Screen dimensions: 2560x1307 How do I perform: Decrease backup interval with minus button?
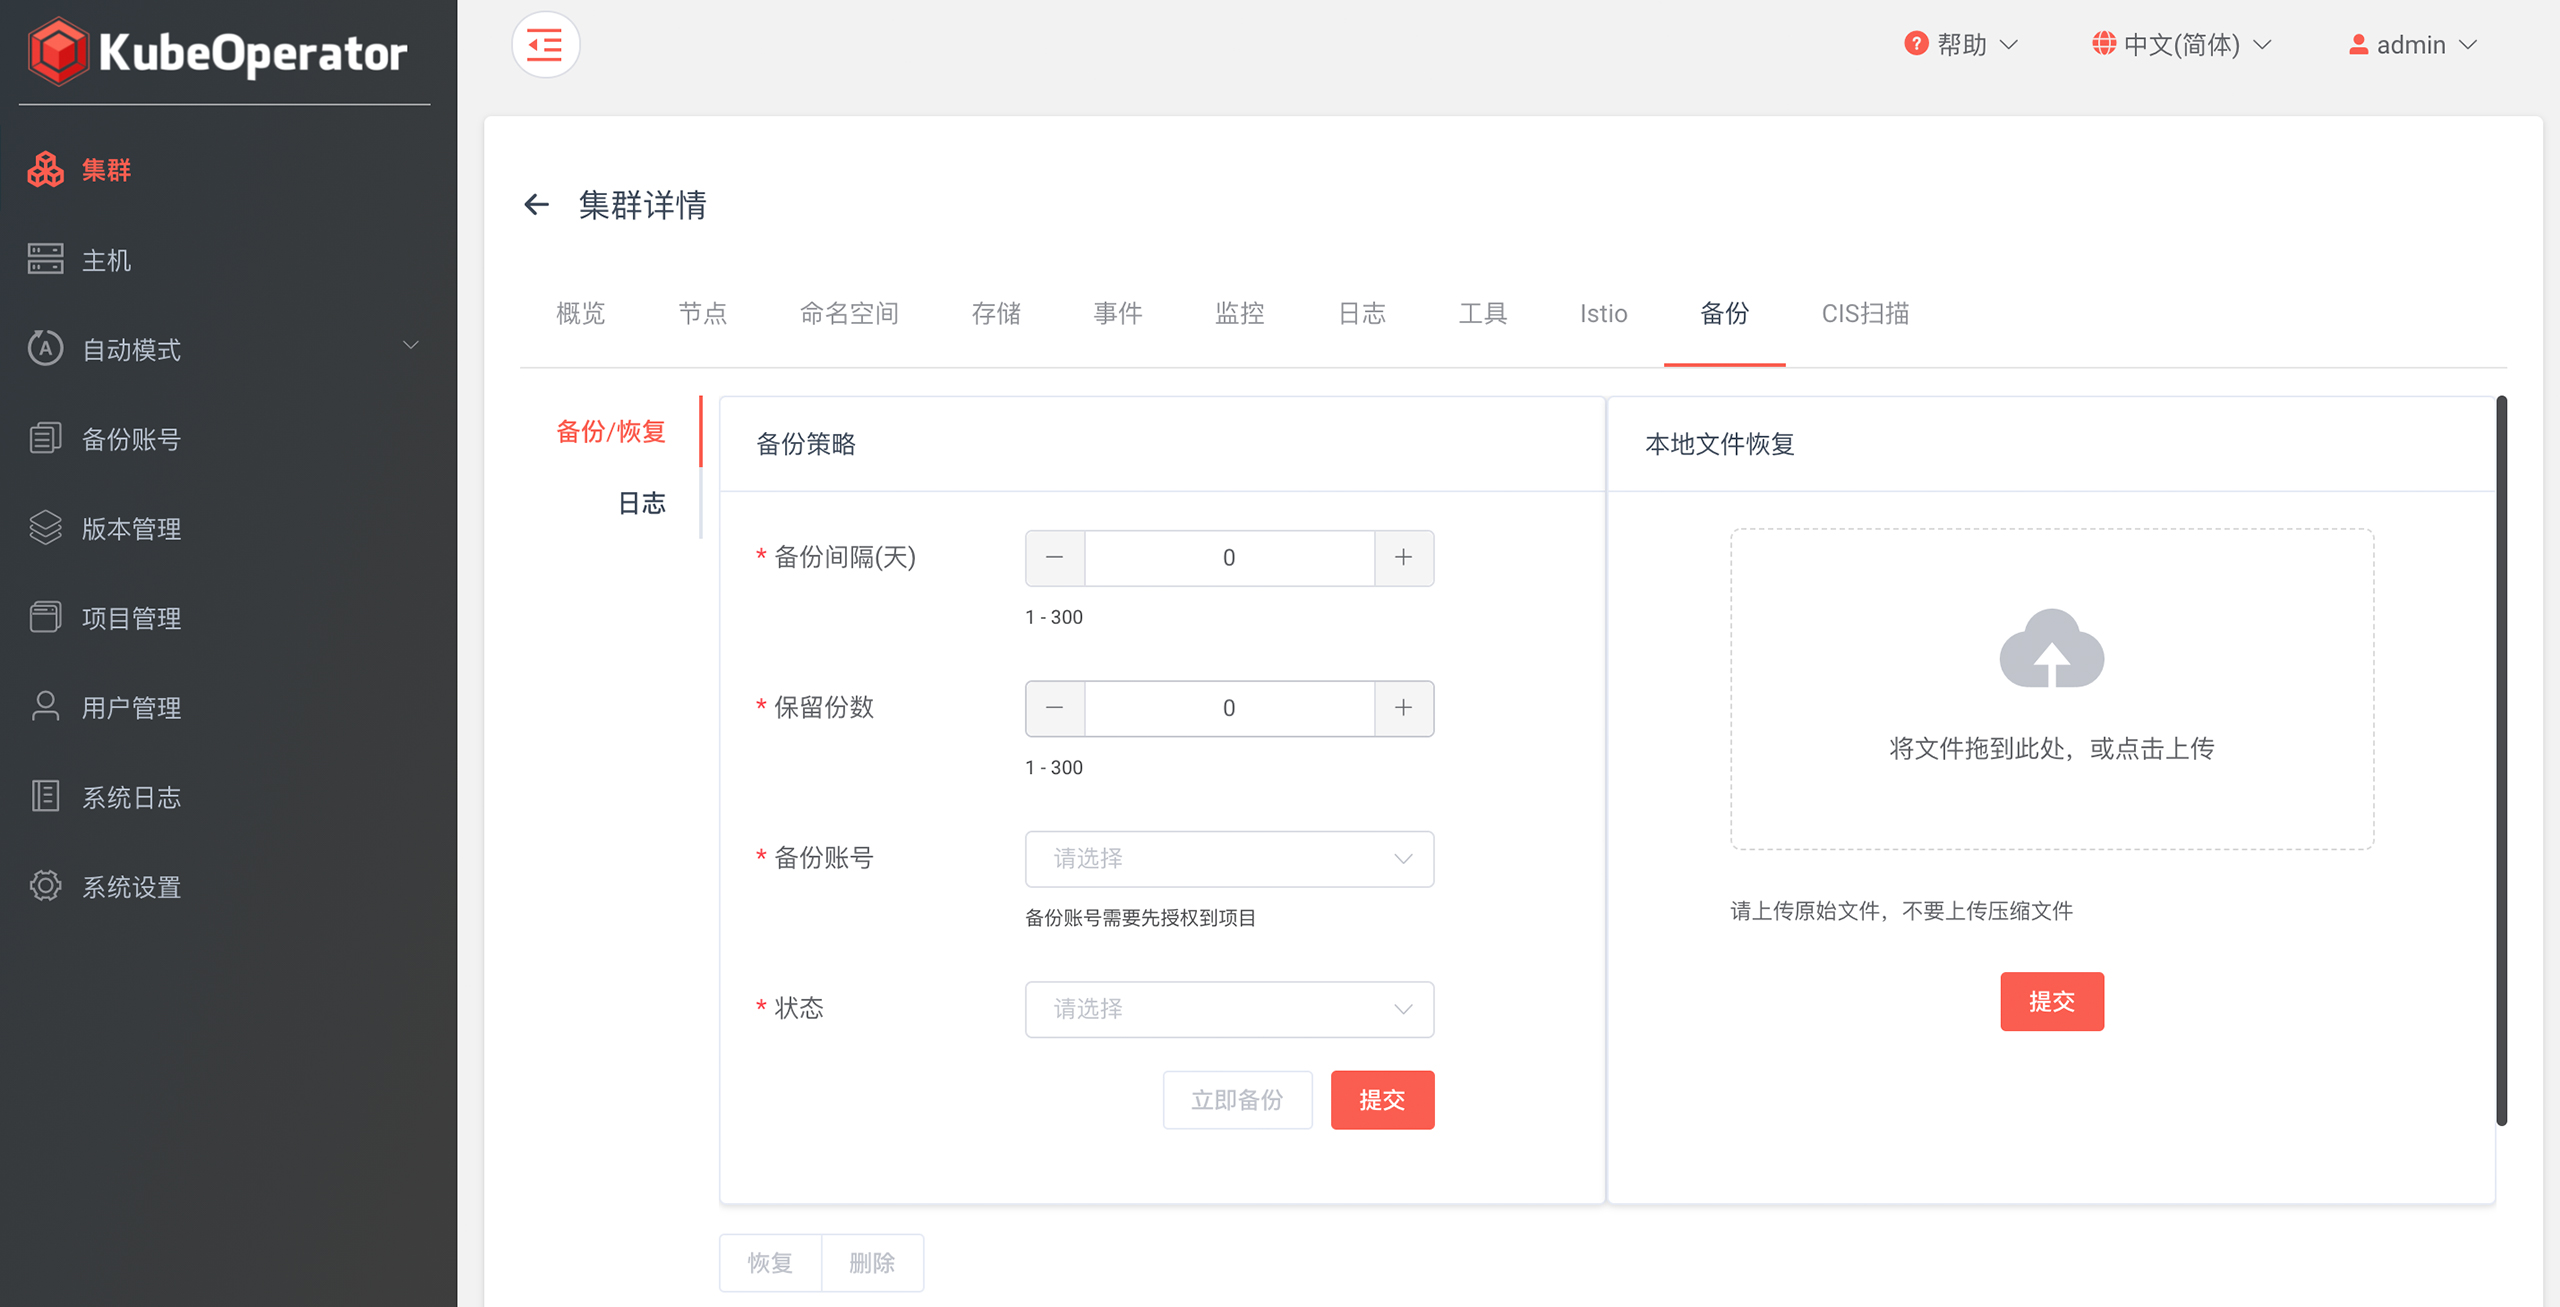pos(1055,558)
